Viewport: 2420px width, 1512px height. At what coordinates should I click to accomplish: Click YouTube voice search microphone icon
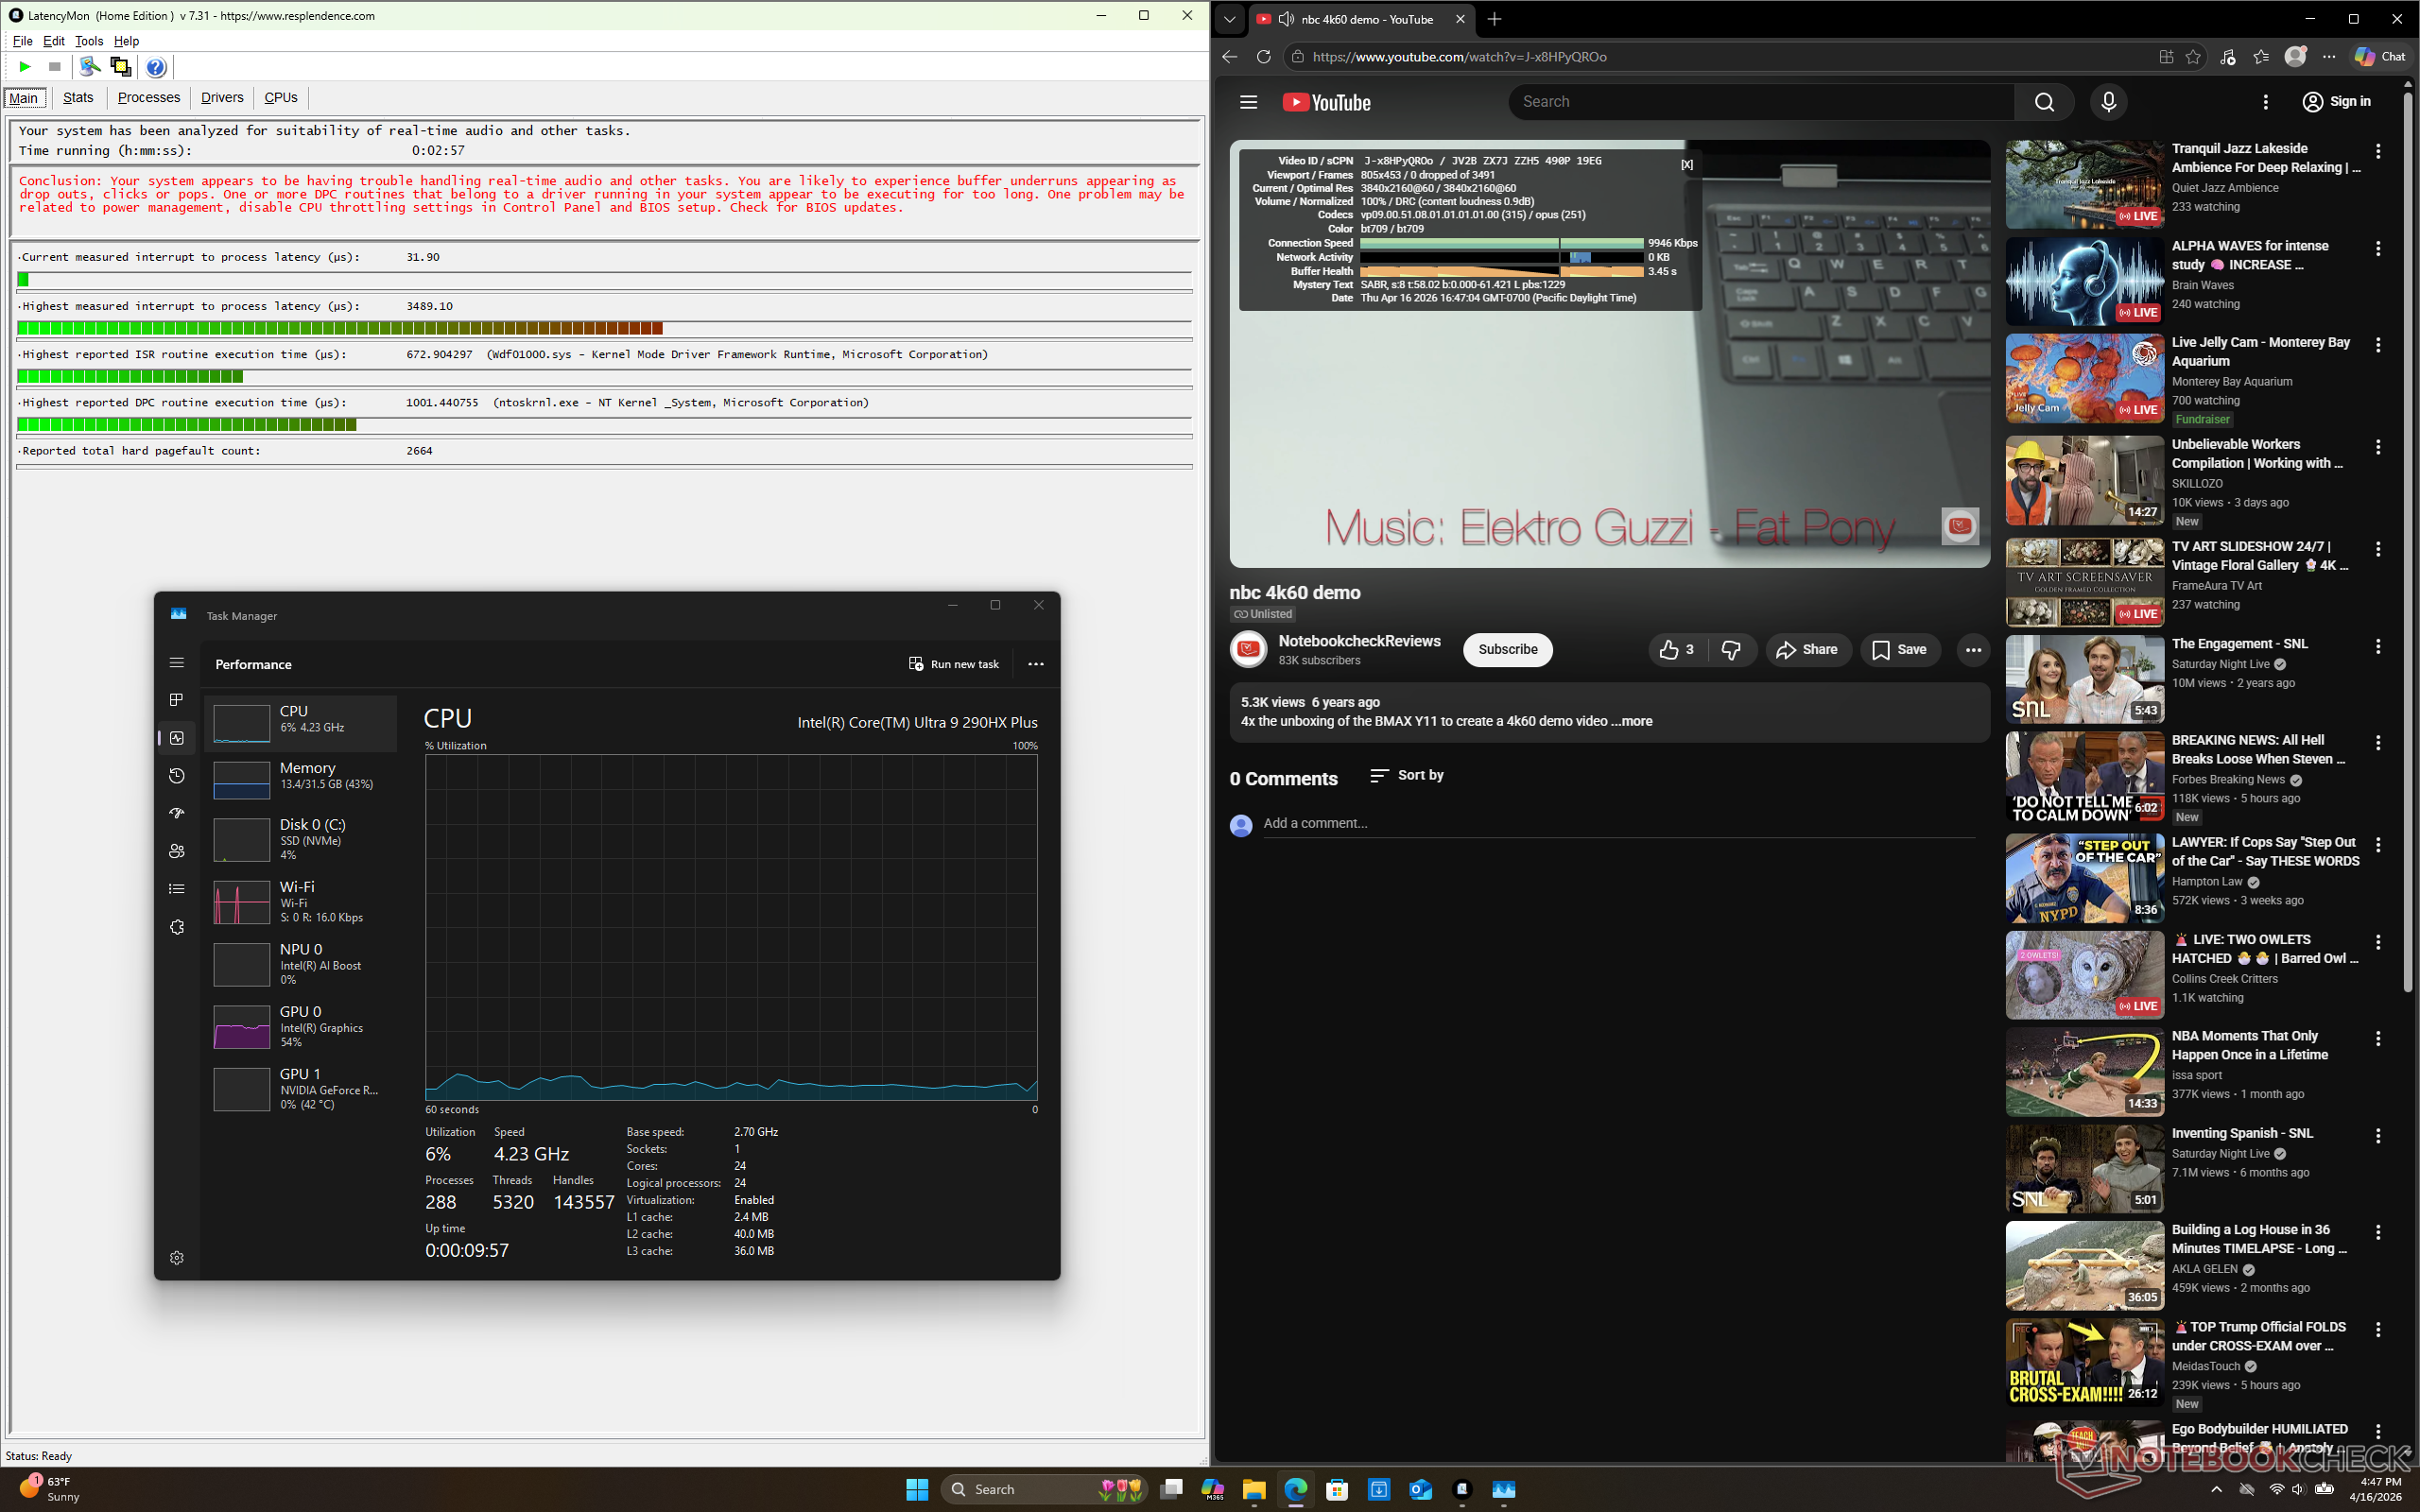pos(2108,102)
